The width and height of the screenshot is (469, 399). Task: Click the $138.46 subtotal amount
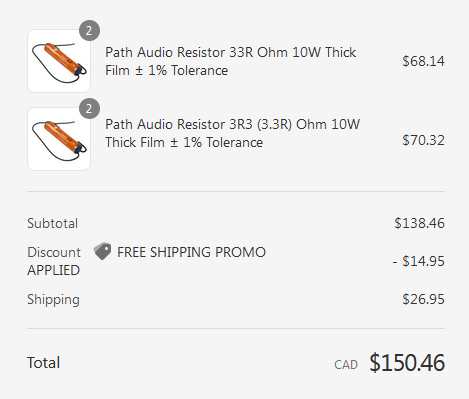[419, 223]
